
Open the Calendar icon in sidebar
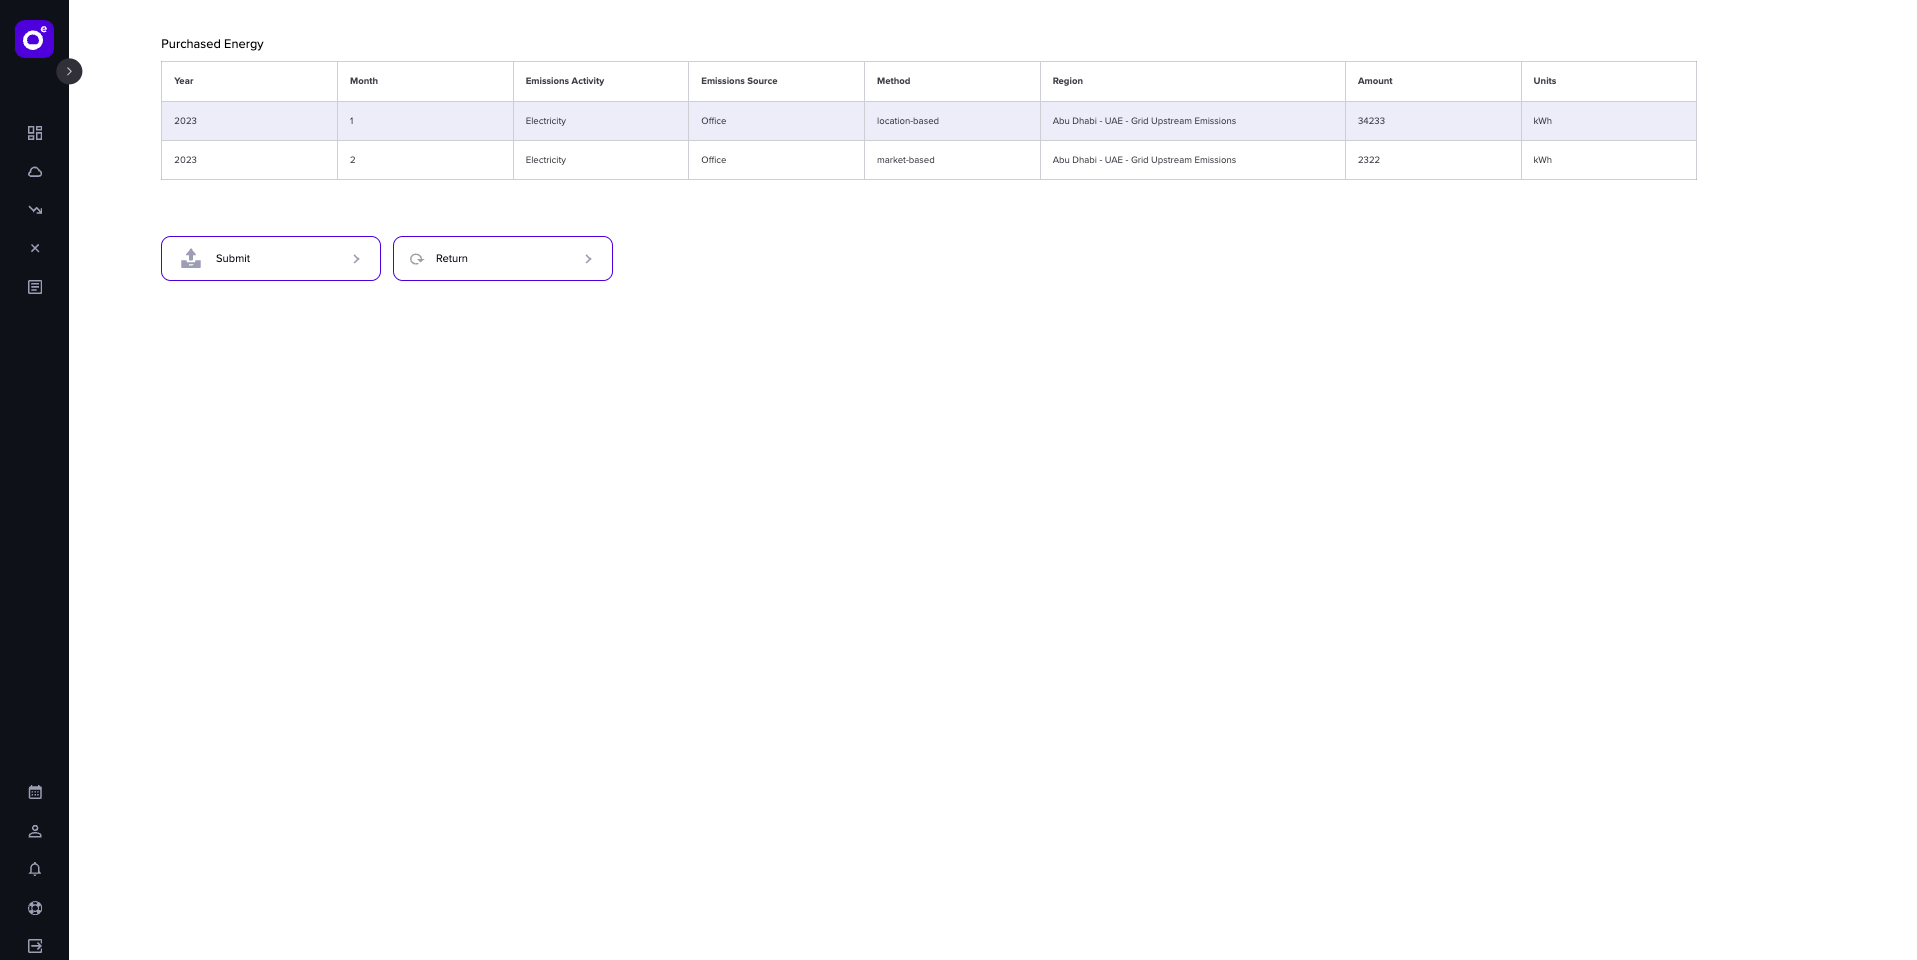pos(34,792)
